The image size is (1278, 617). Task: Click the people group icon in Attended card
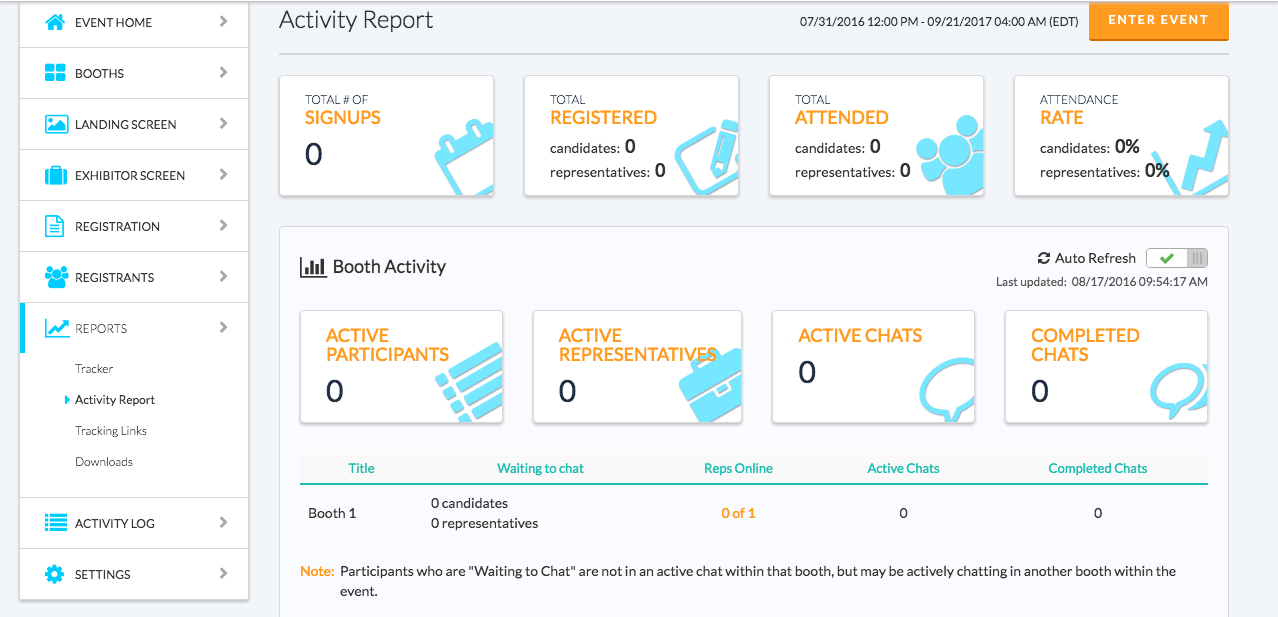pyautogui.click(x=949, y=155)
